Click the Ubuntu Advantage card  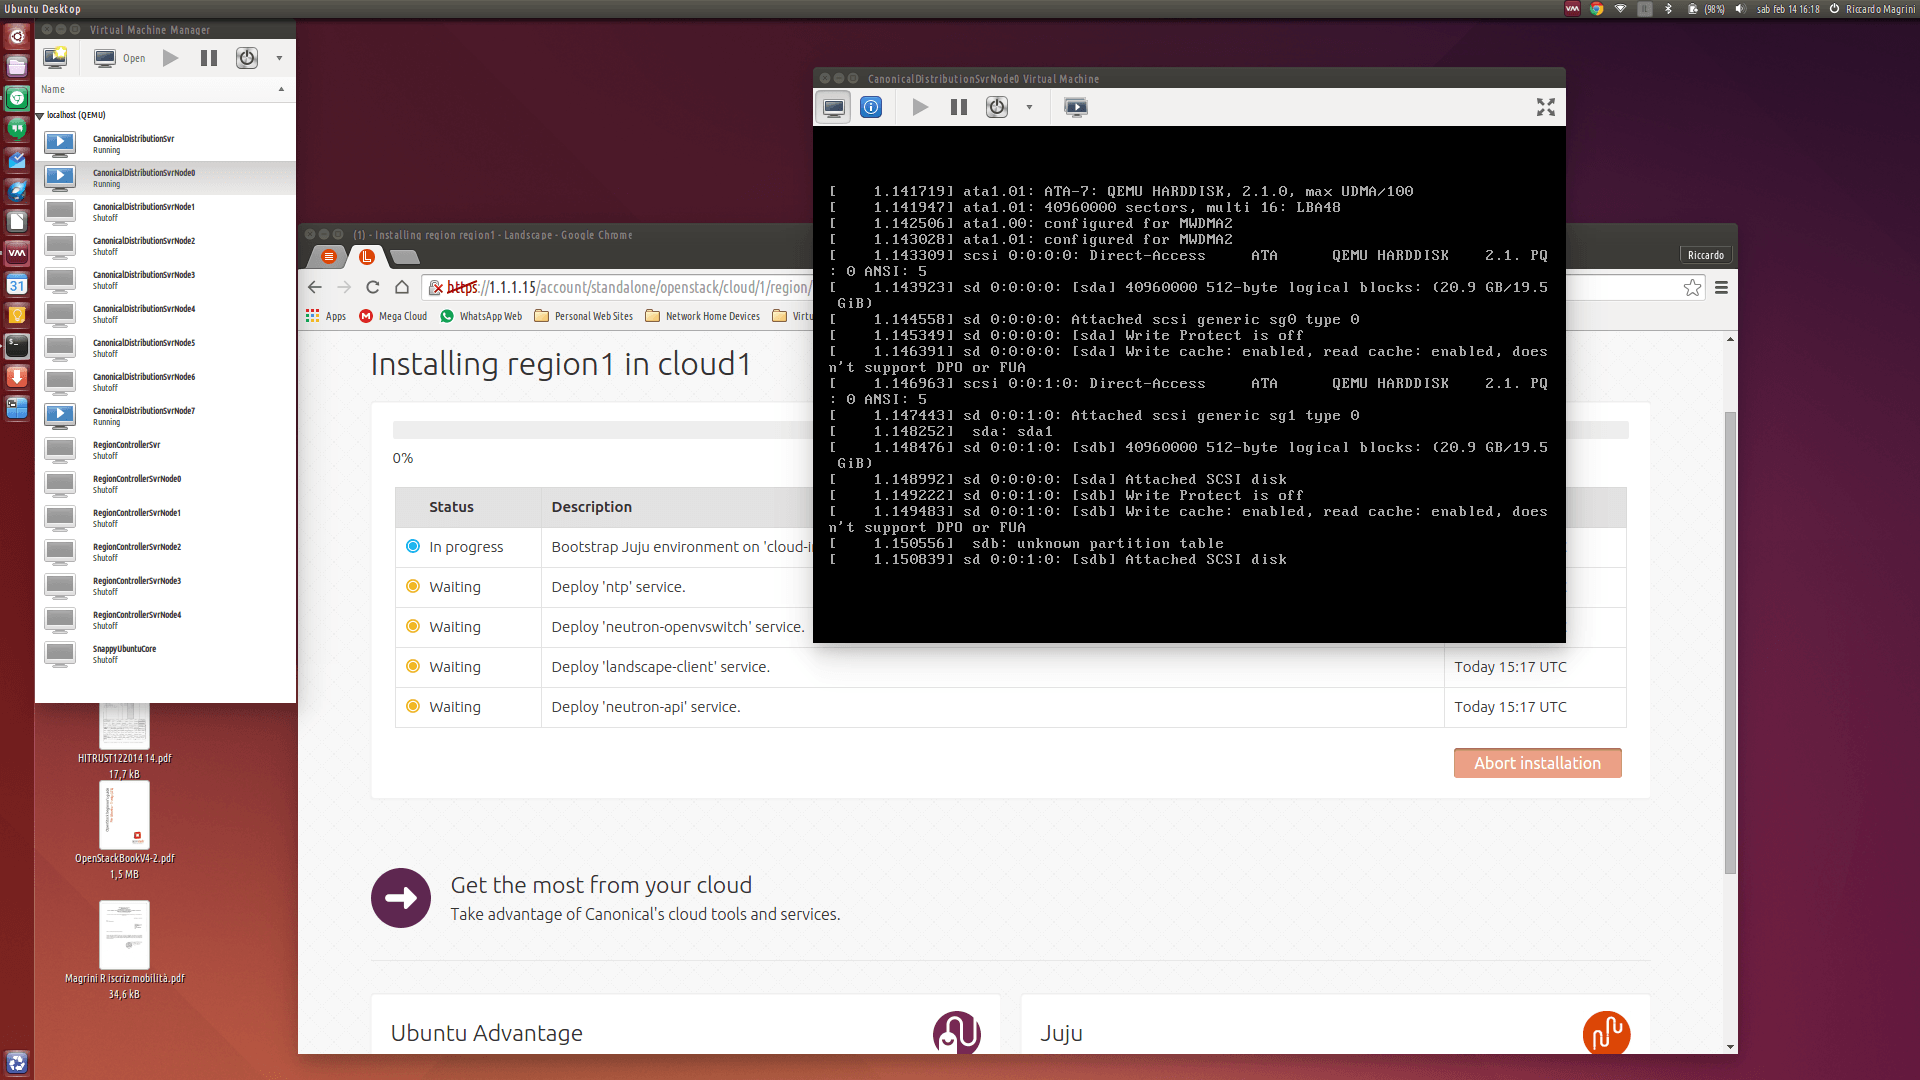685,1024
